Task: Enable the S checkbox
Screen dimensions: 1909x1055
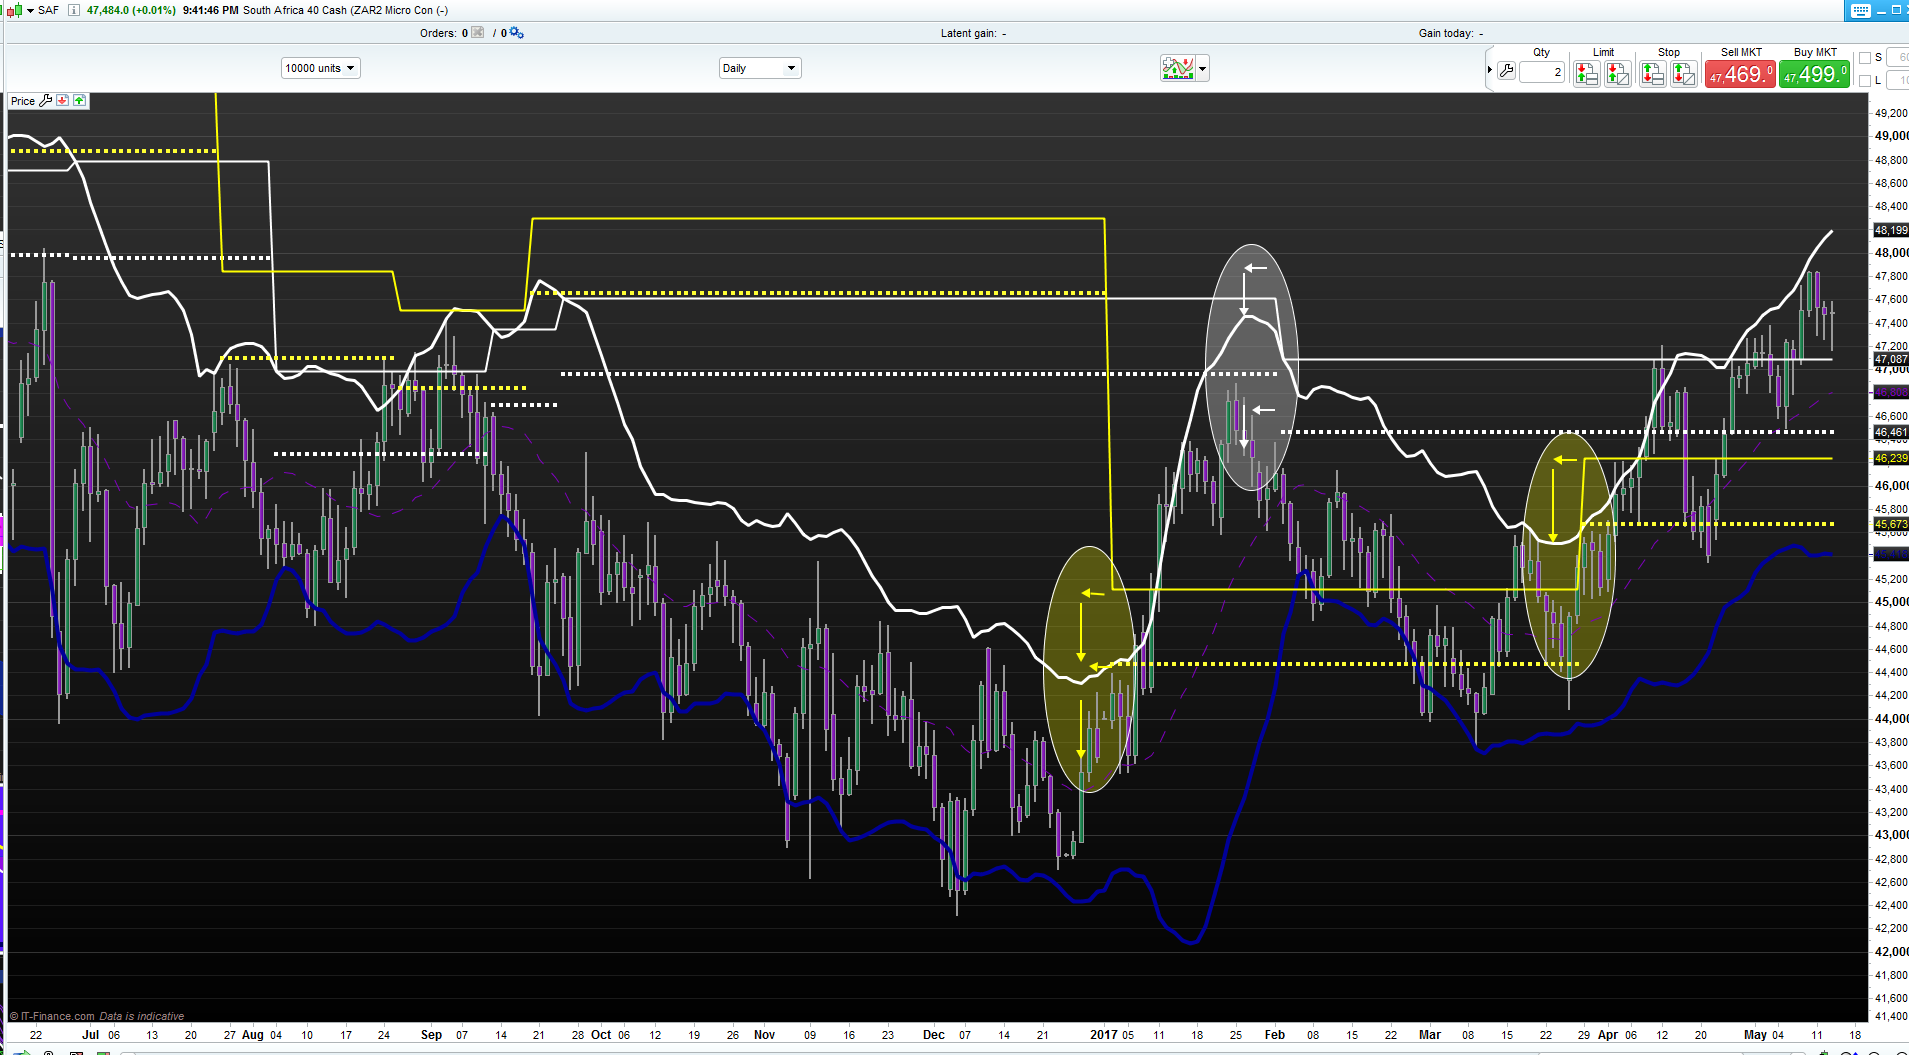Action: [1865, 58]
